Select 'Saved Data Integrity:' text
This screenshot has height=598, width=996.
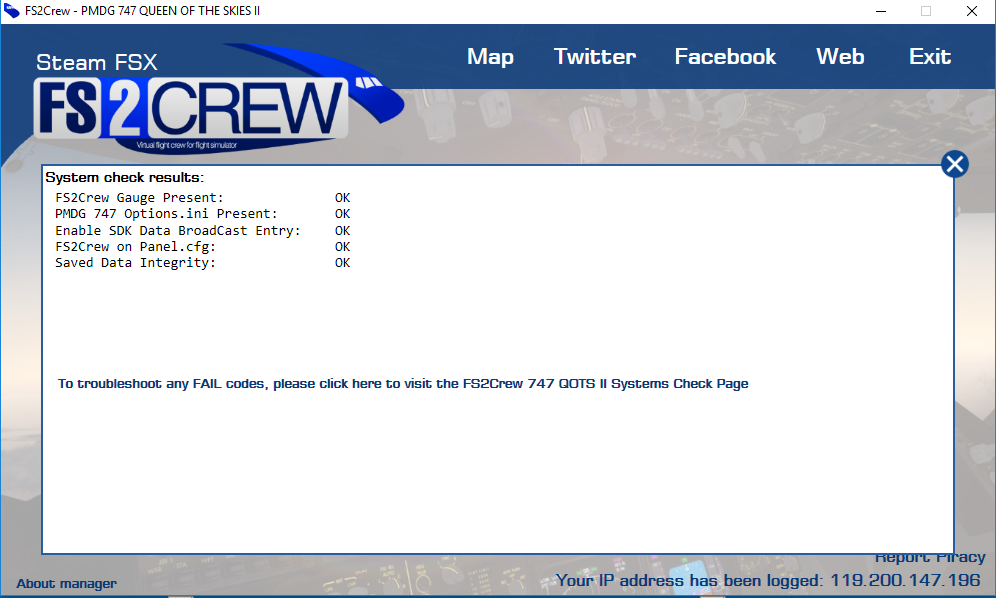coord(135,262)
